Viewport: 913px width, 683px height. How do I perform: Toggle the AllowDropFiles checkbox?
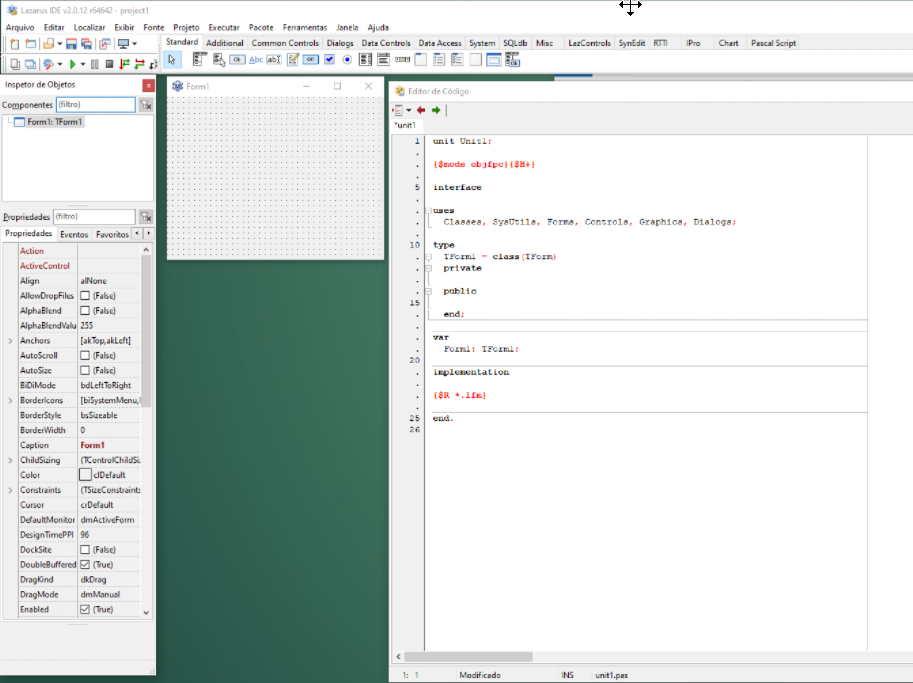85,296
